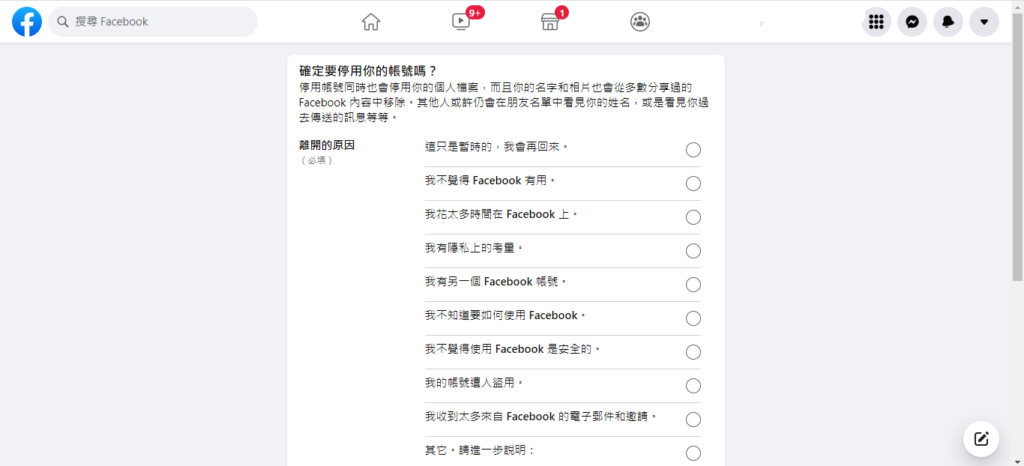Open the Watch video icon

pyautogui.click(x=460, y=22)
